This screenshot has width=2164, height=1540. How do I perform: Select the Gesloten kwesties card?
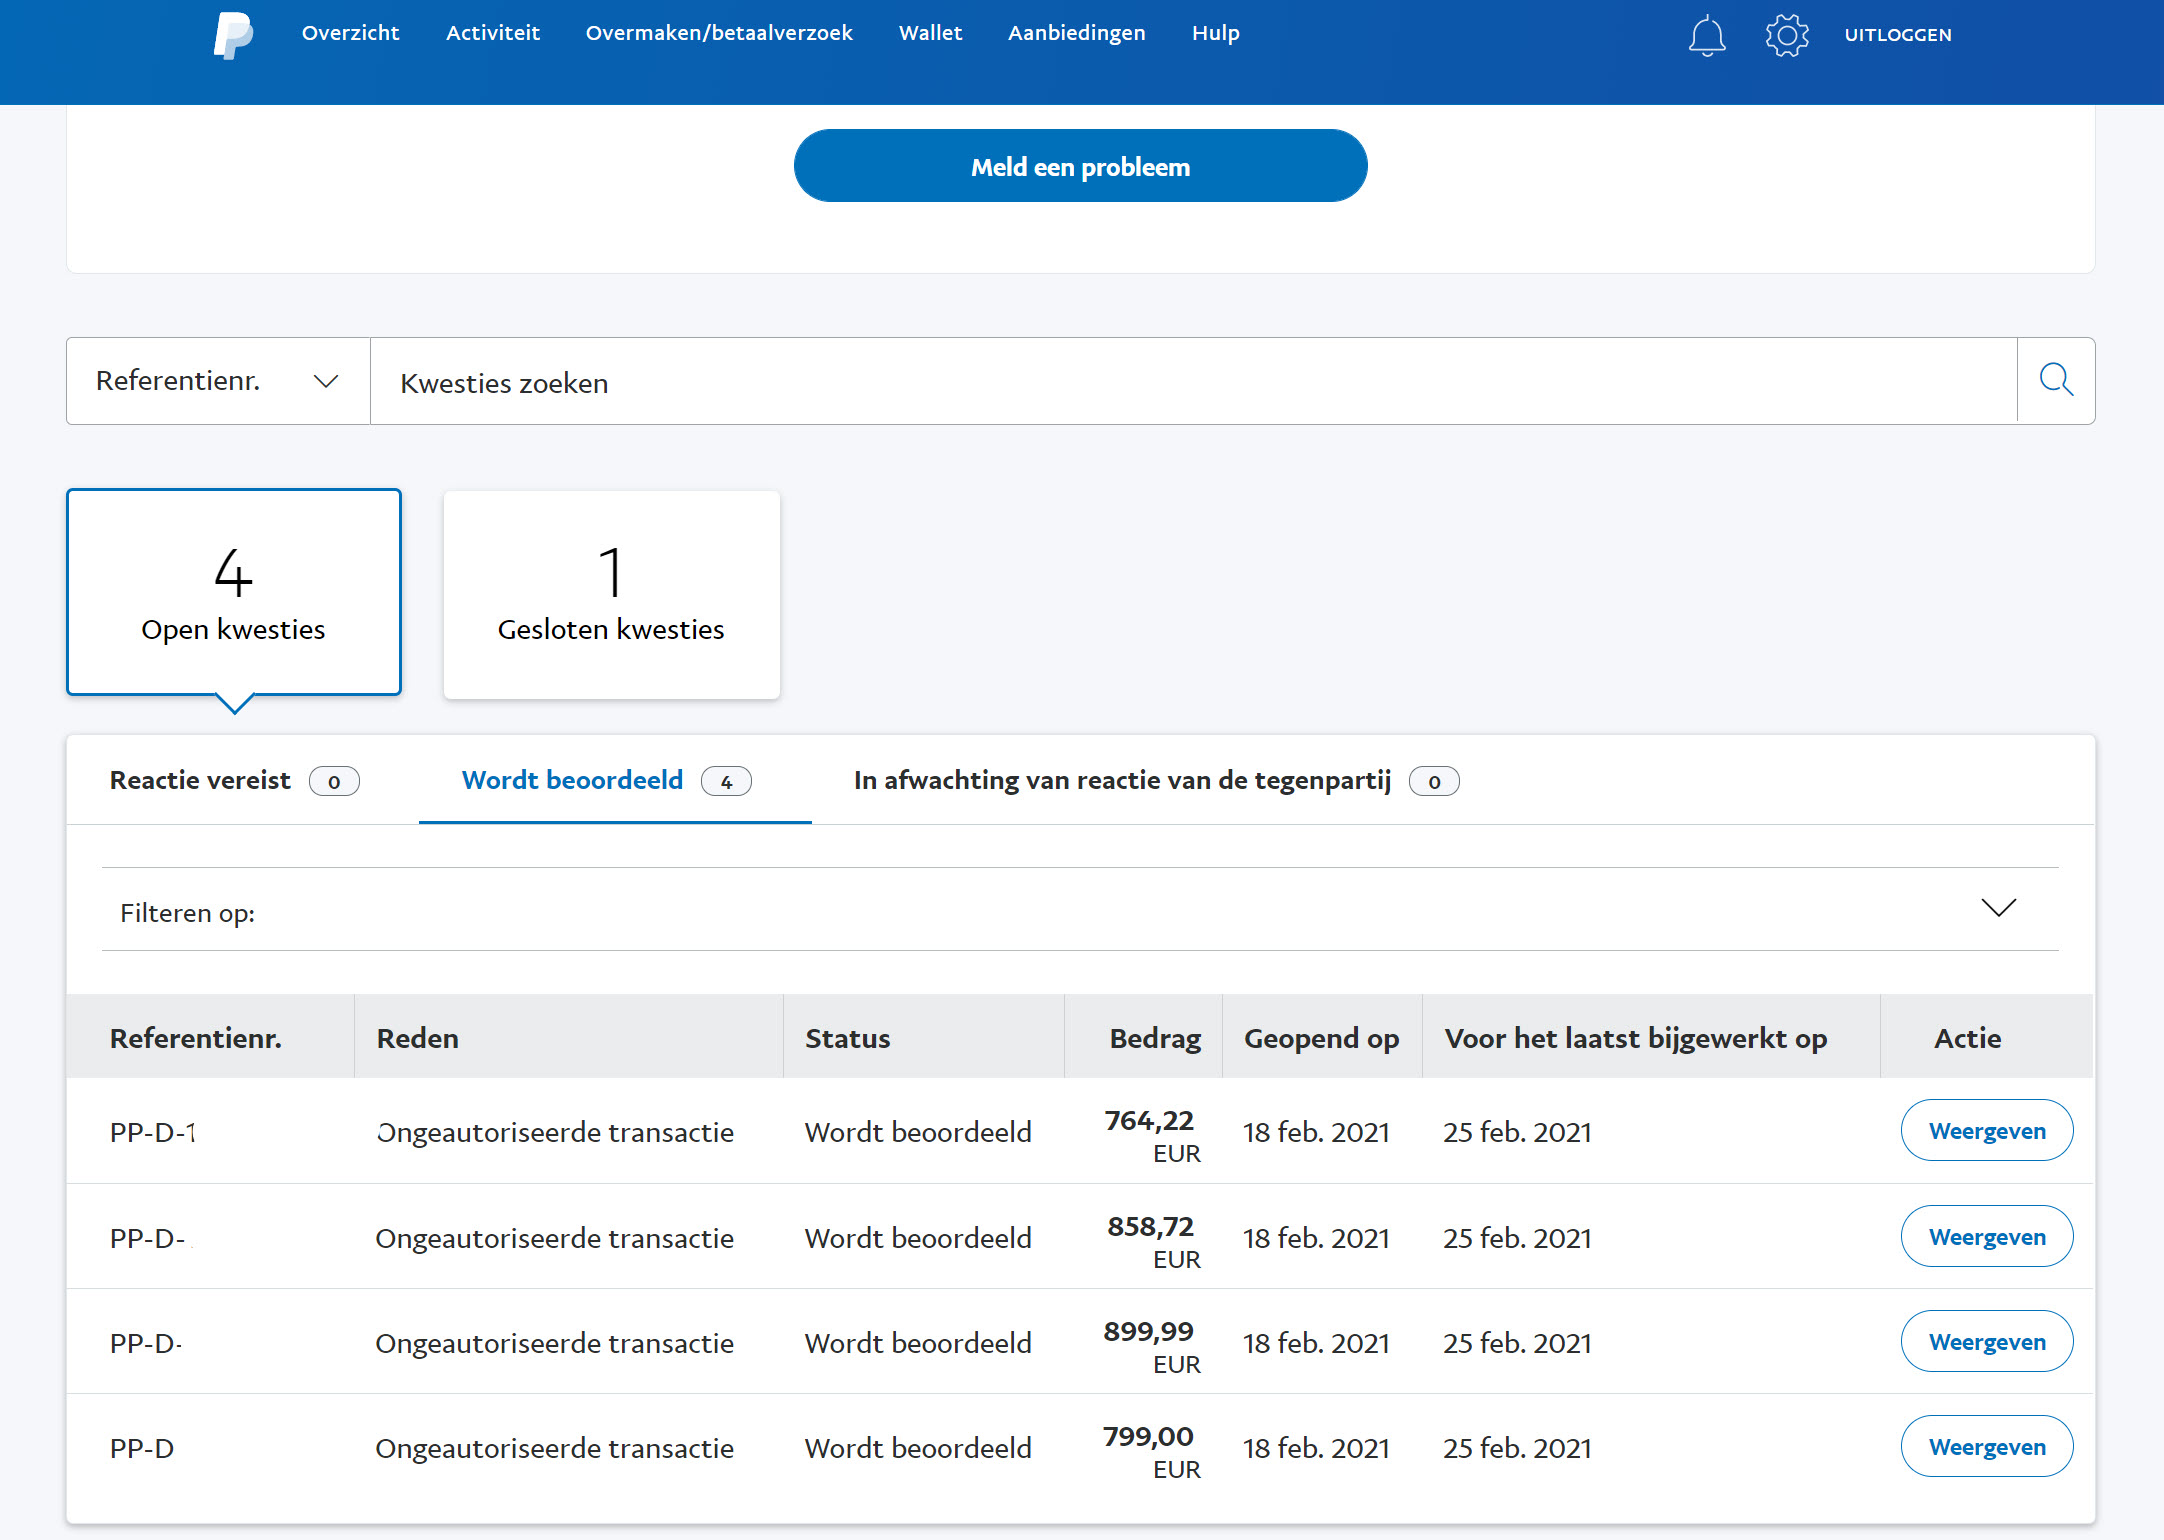(611, 594)
